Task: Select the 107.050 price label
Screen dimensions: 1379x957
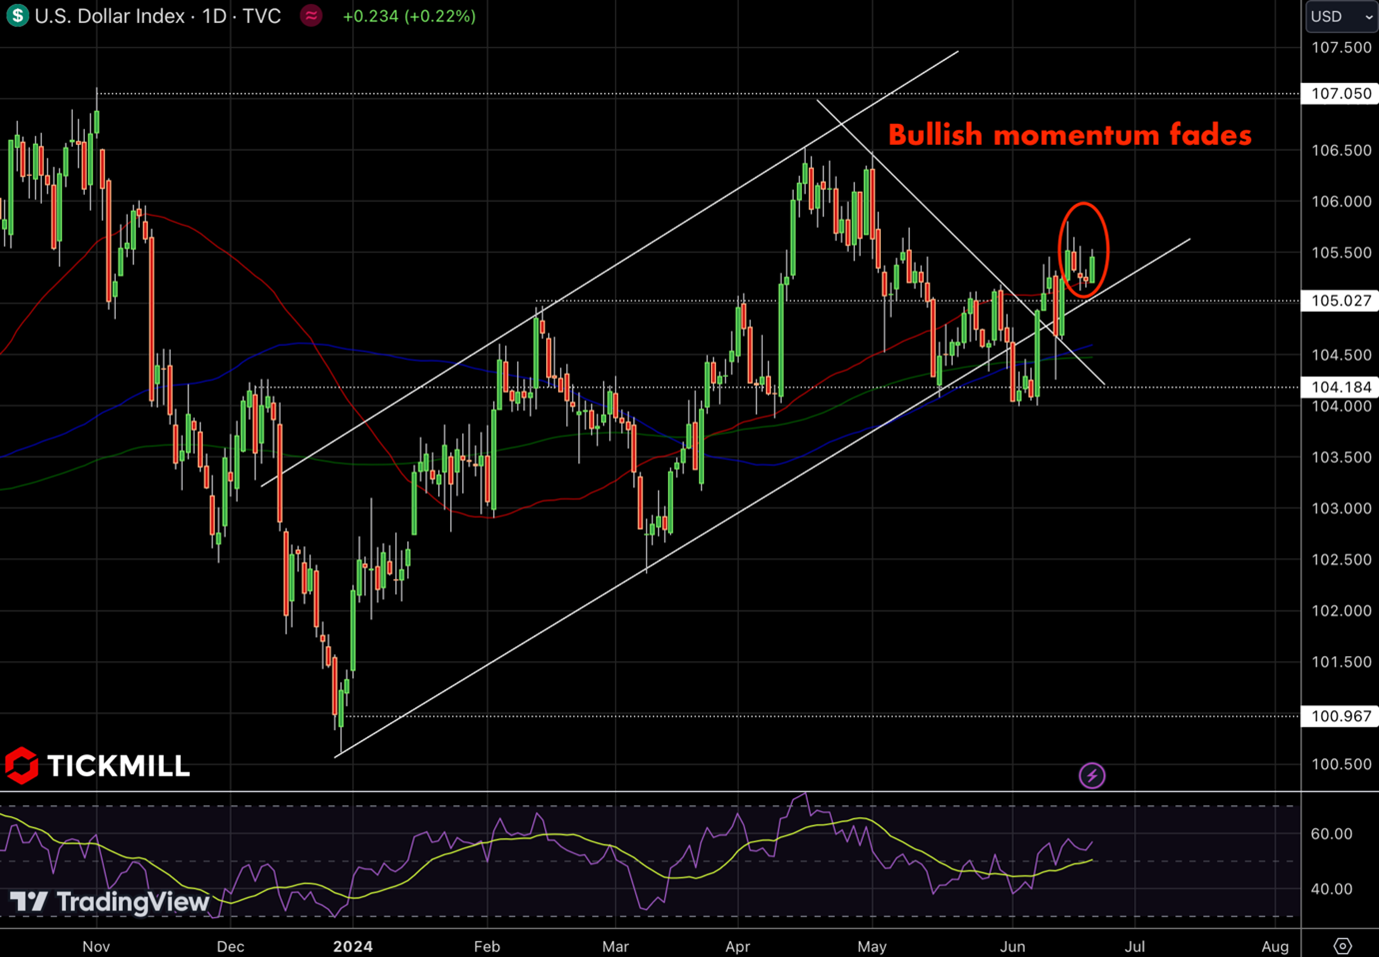Action: click(x=1340, y=93)
